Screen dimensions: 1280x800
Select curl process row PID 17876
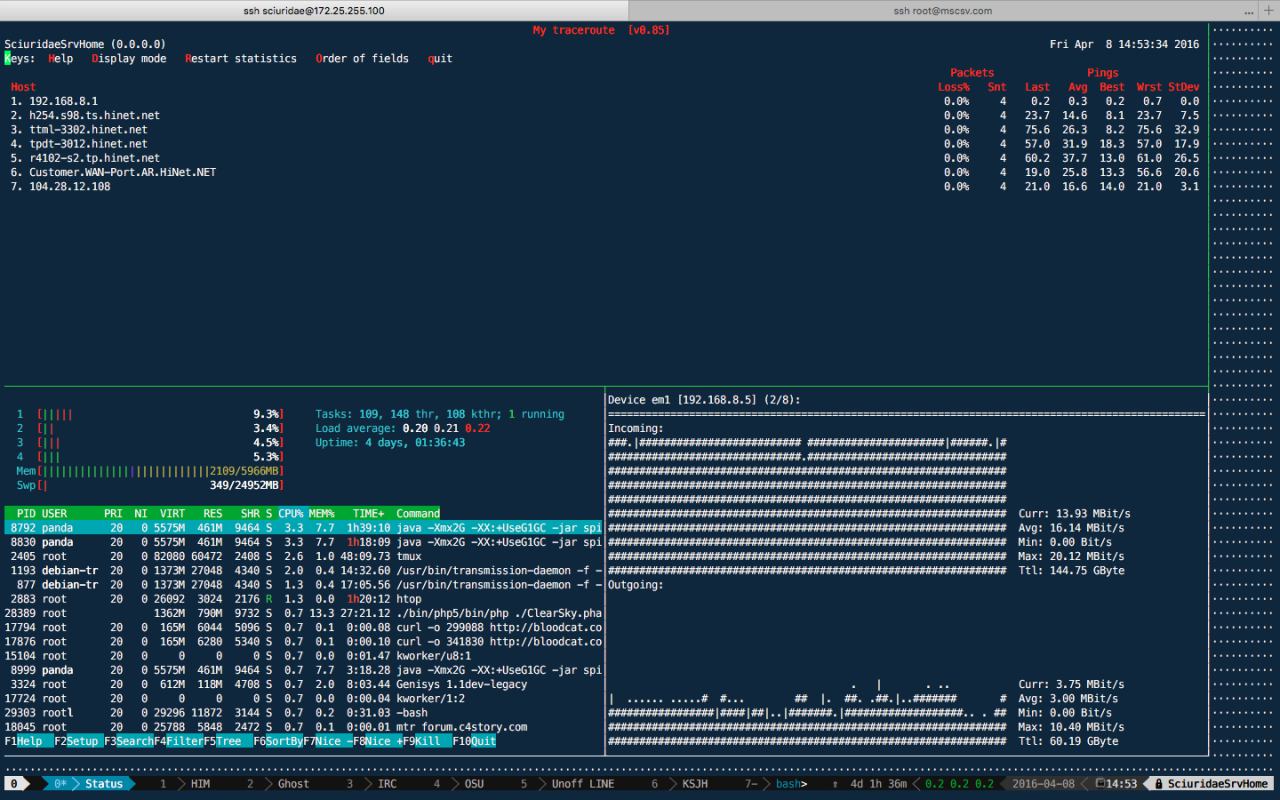[x=303, y=641]
